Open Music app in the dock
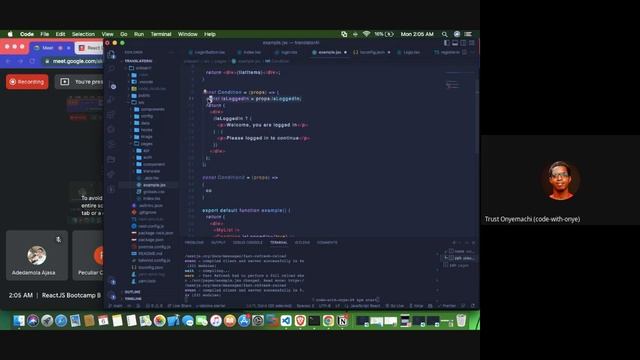Image resolution: width=640 pixels, height=360 pixels. [216, 321]
